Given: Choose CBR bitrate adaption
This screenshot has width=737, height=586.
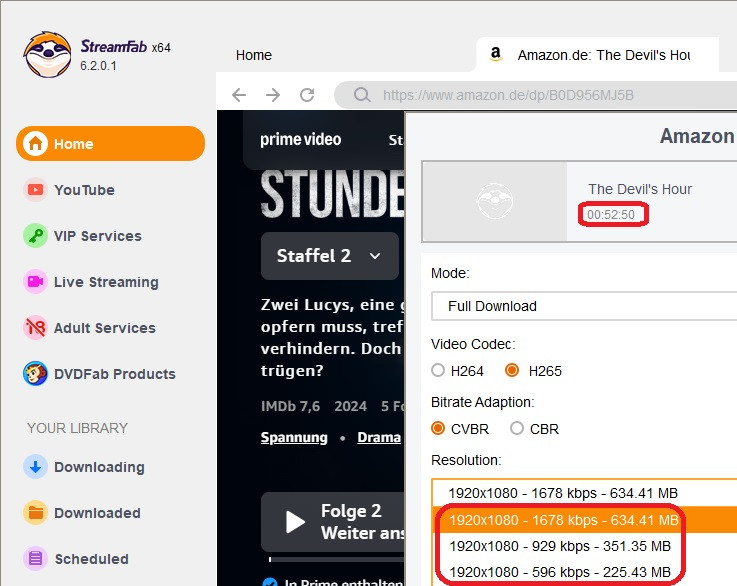Looking at the screenshot, I should pyautogui.click(x=517, y=428).
